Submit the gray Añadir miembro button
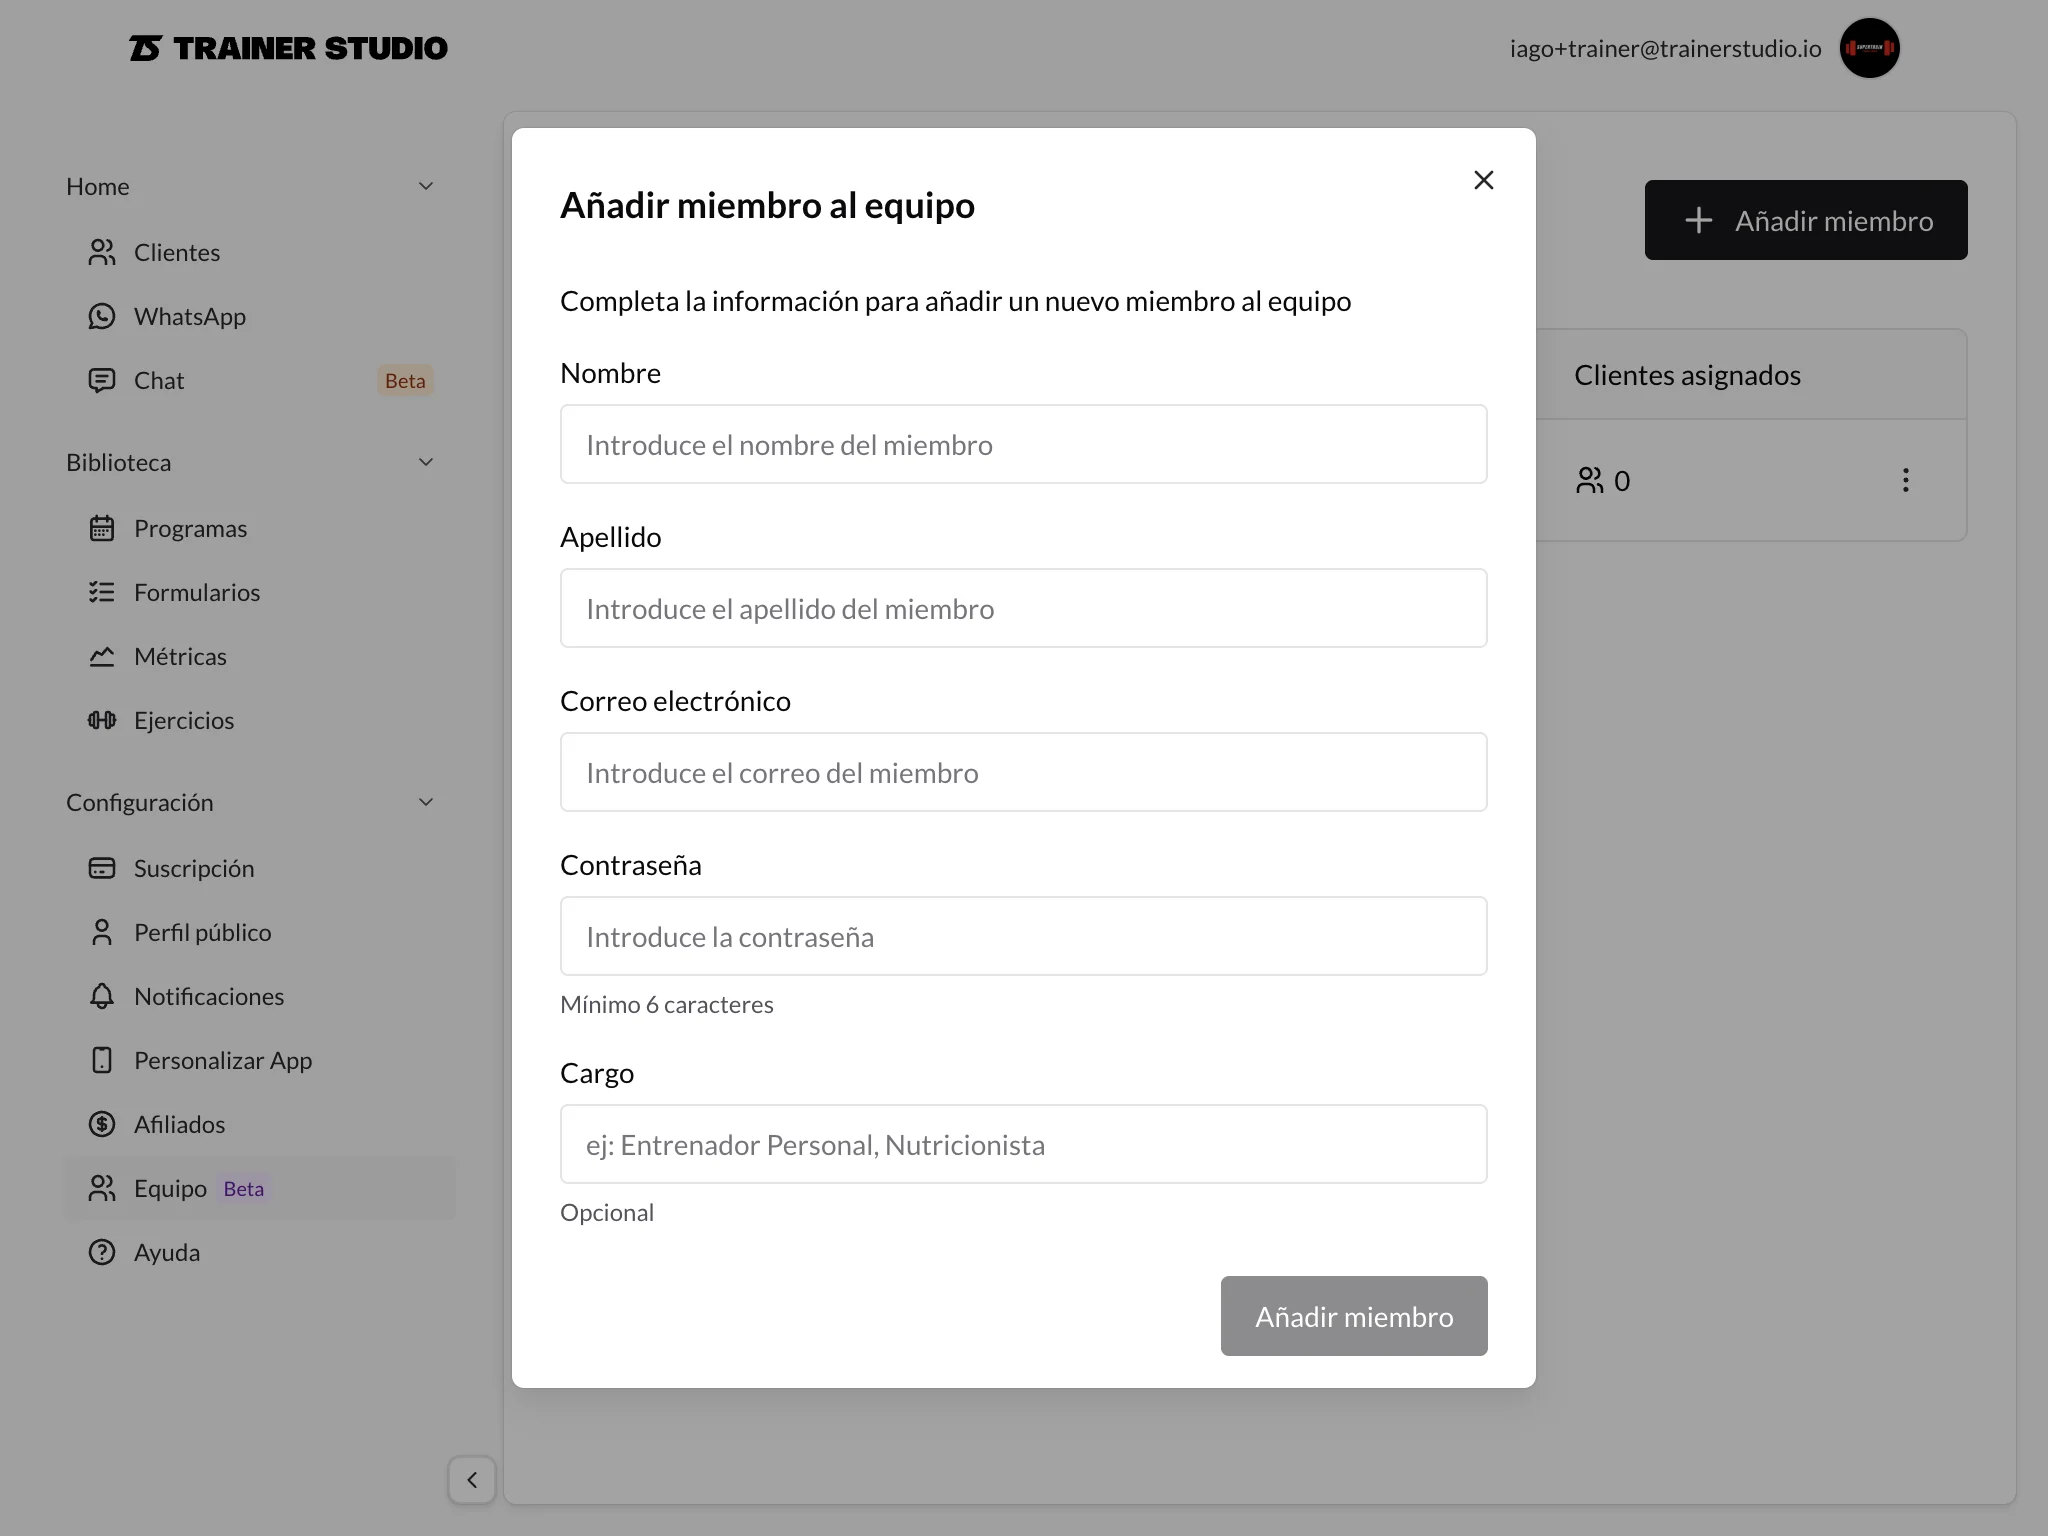Viewport: 2048px width, 1536px height. pyautogui.click(x=1354, y=1316)
